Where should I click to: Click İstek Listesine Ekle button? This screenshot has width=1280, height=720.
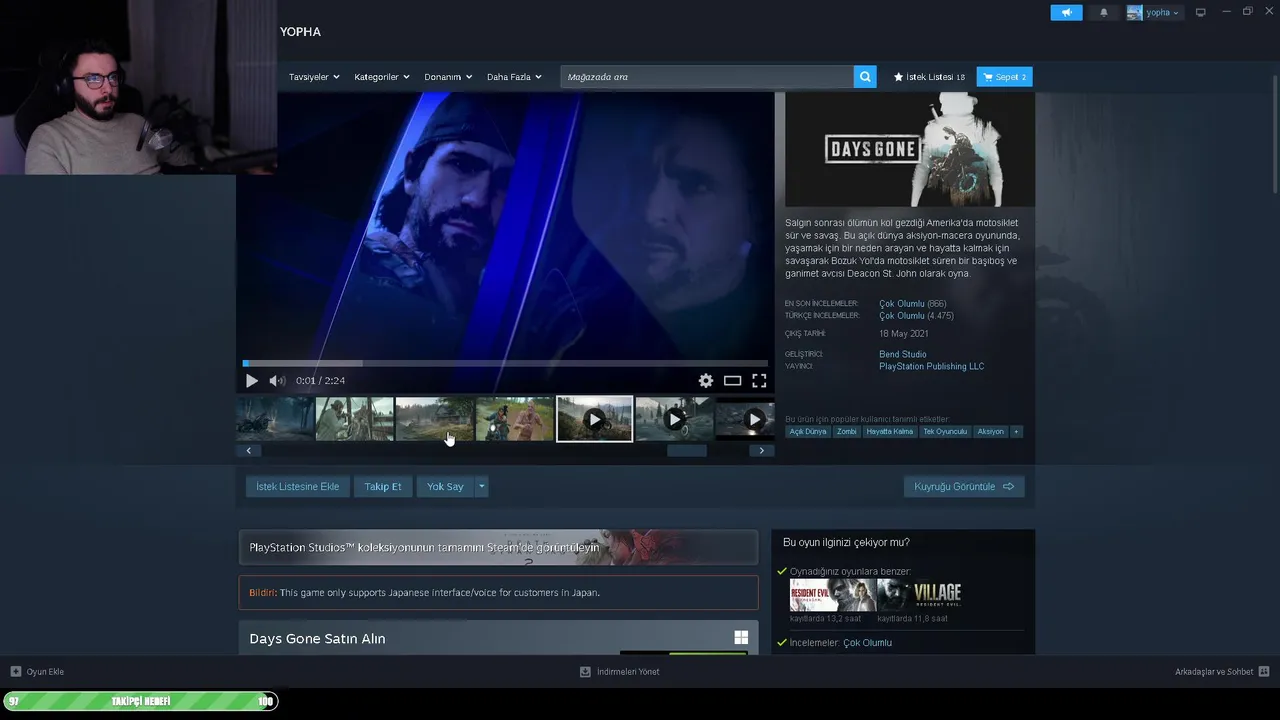pyautogui.click(x=297, y=486)
